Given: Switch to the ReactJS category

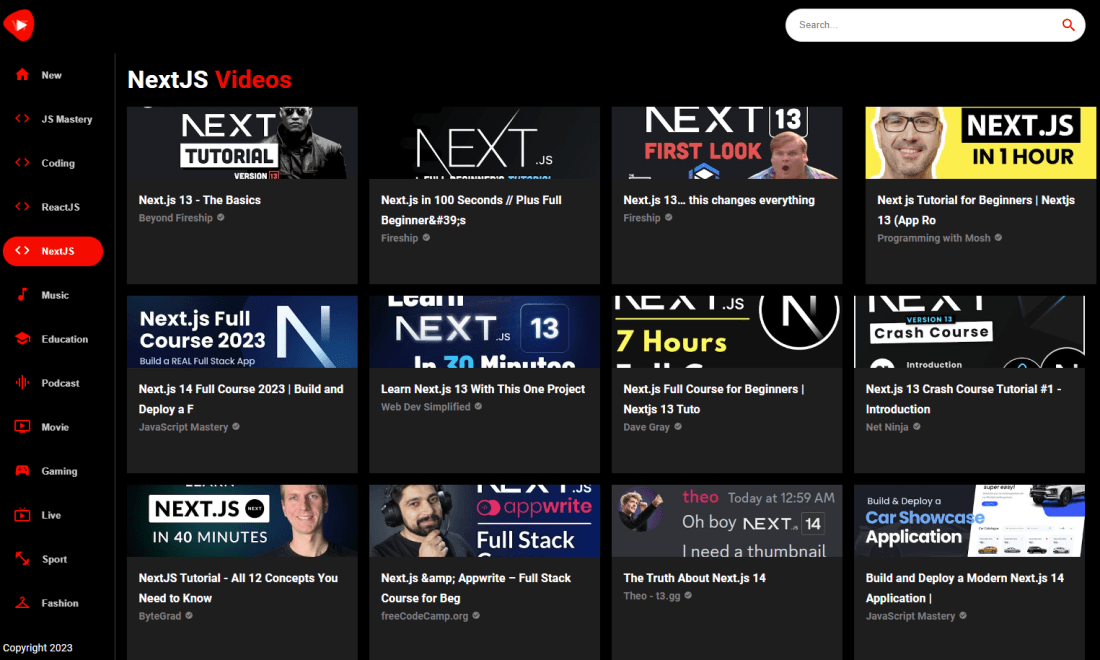Looking at the screenshot, I should [x=53, y=207].
